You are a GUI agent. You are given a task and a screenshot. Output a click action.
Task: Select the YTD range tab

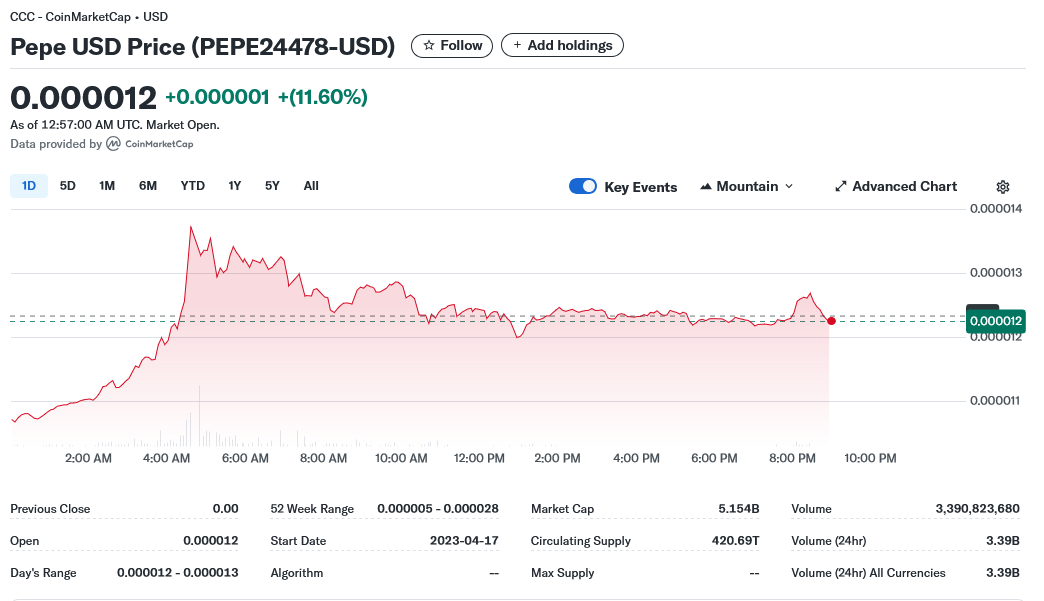[192, 186]
